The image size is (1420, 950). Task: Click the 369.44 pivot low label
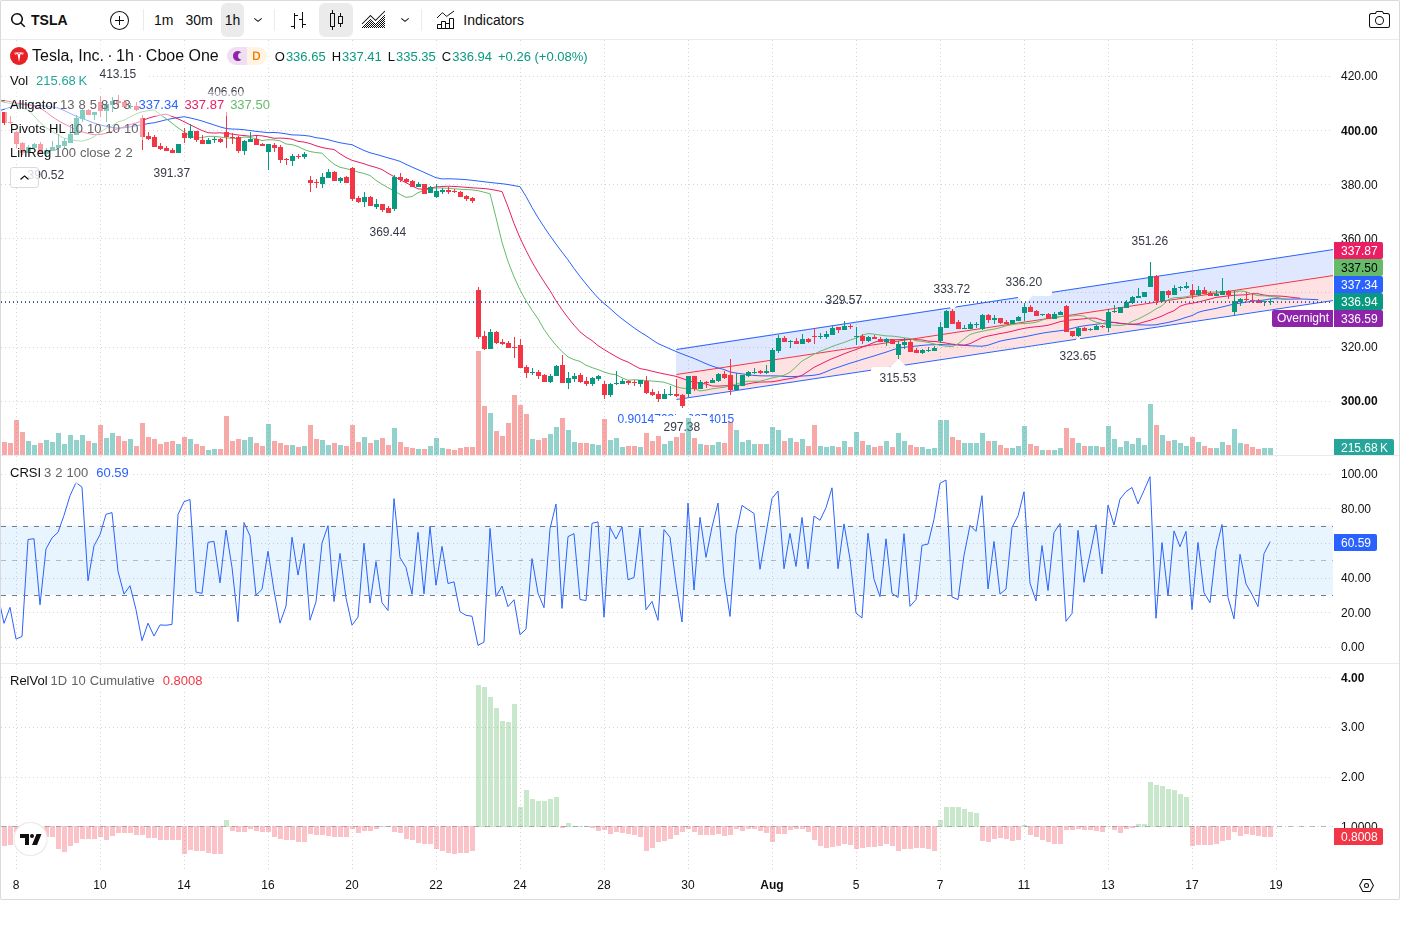point(388,232)
